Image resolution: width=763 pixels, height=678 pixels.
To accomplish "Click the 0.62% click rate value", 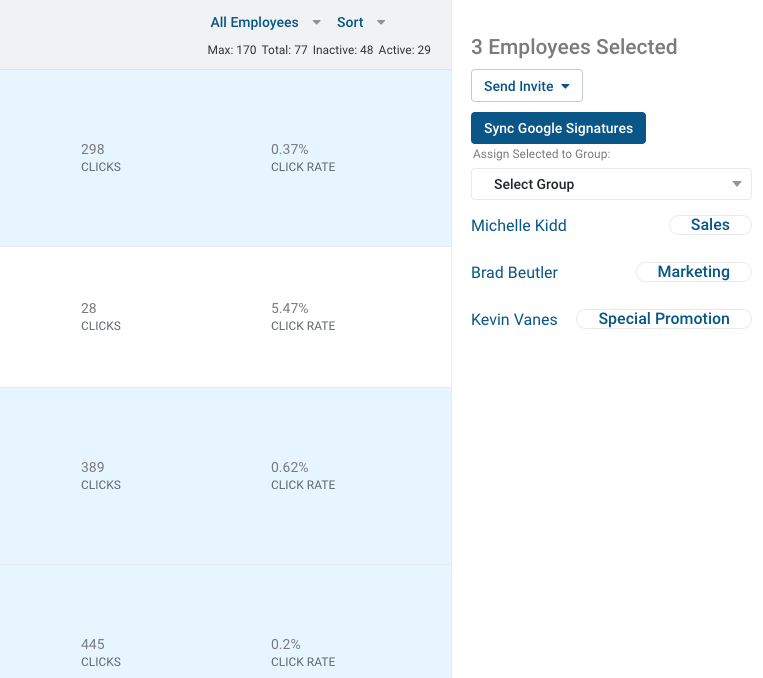I will pos(290,467).
